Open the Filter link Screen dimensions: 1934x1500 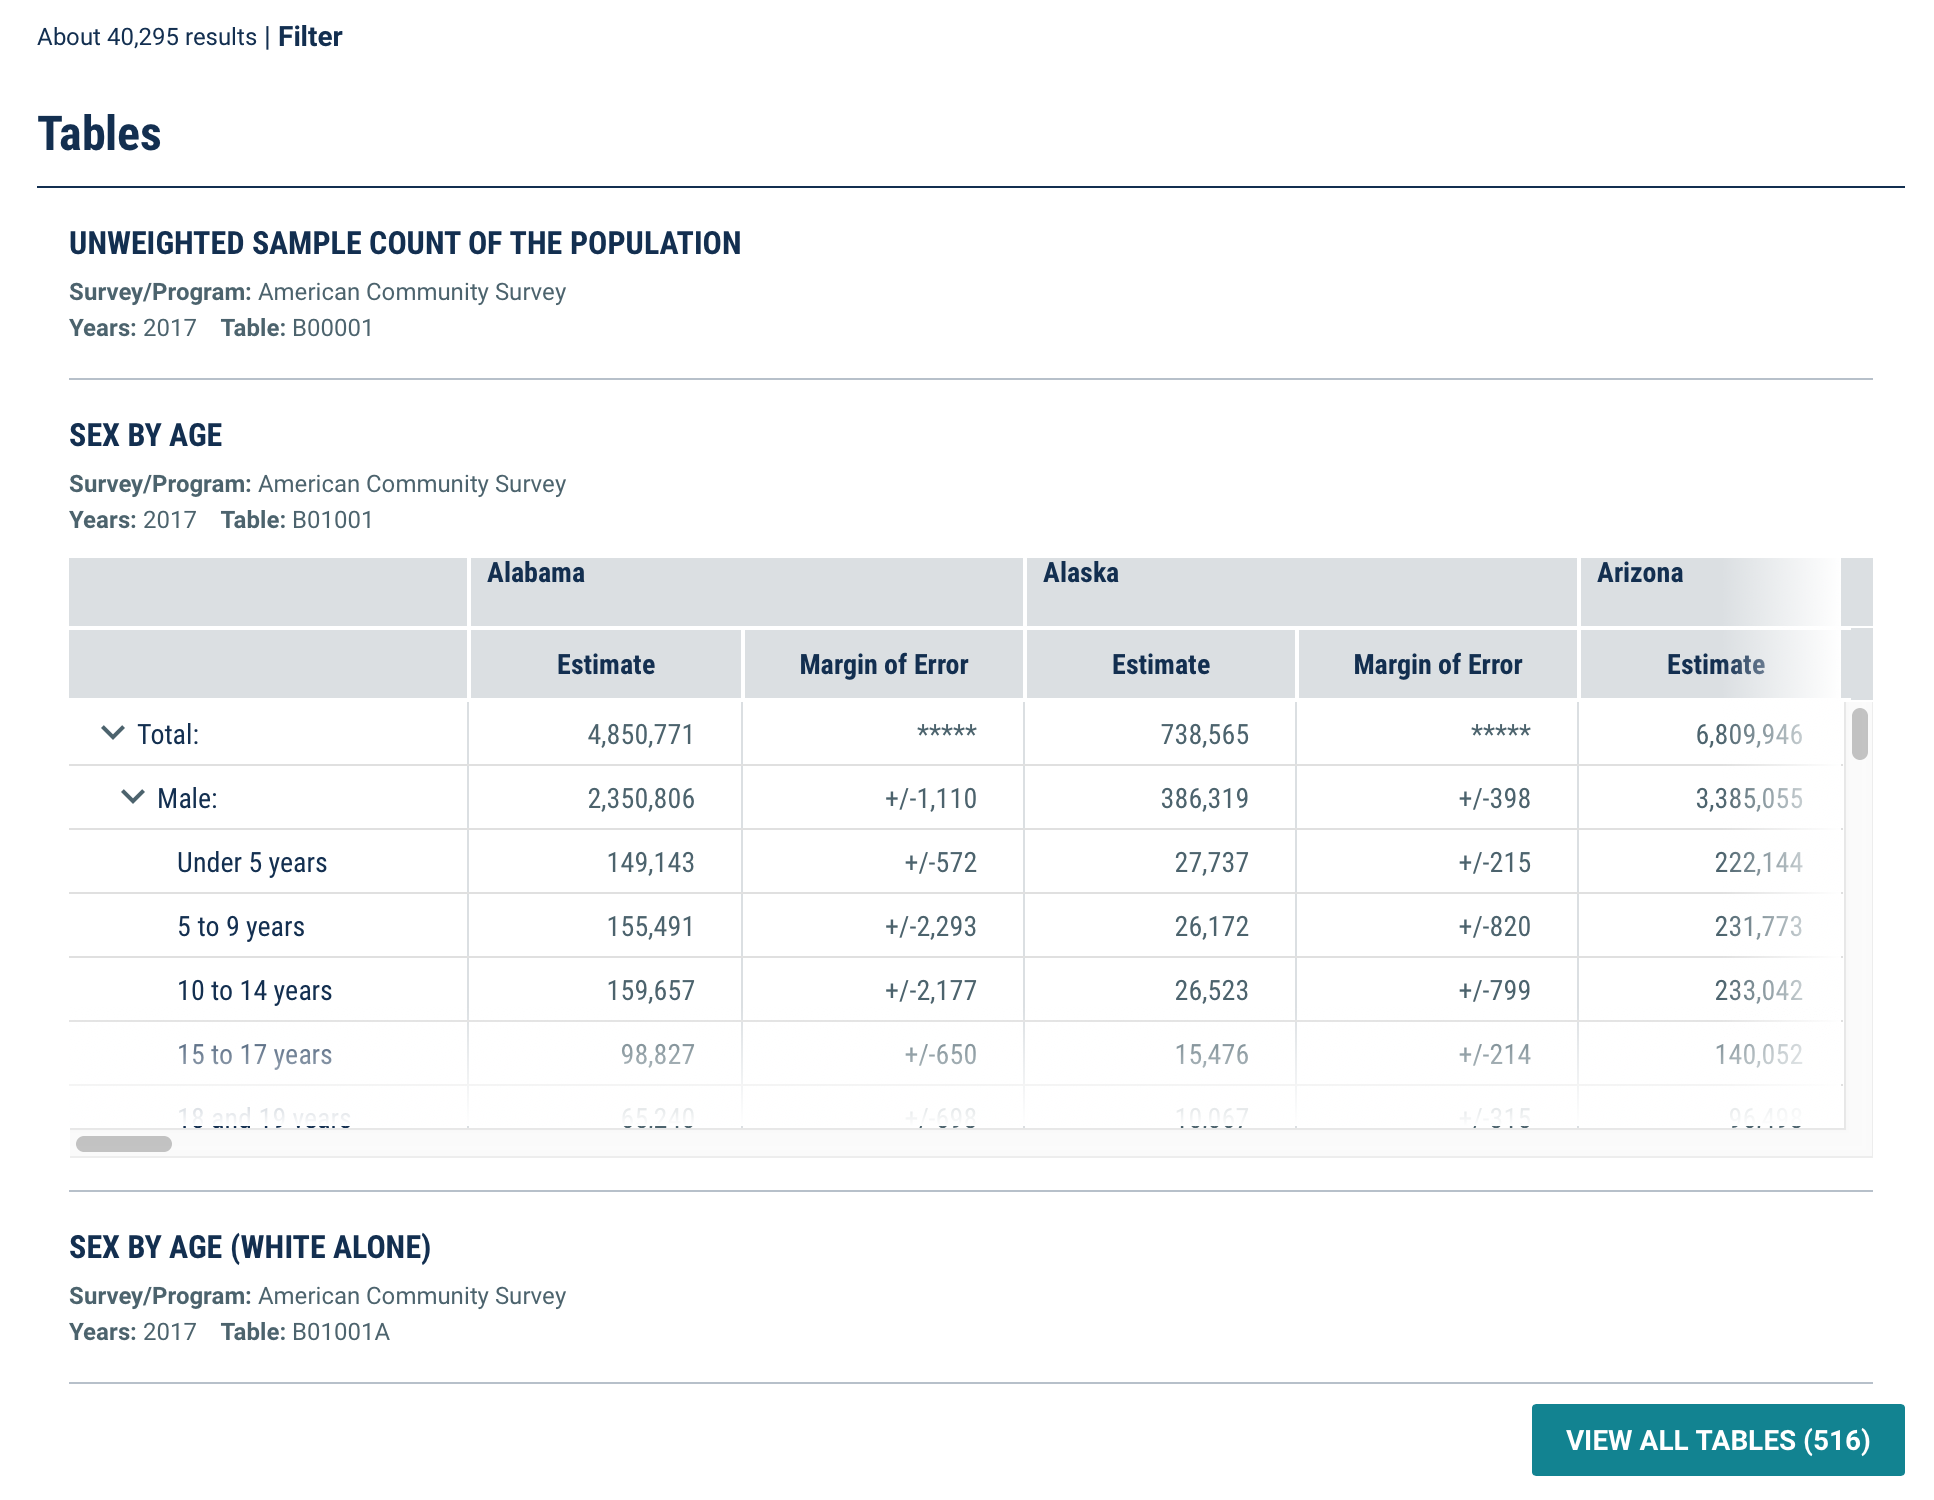click(310, 37)
